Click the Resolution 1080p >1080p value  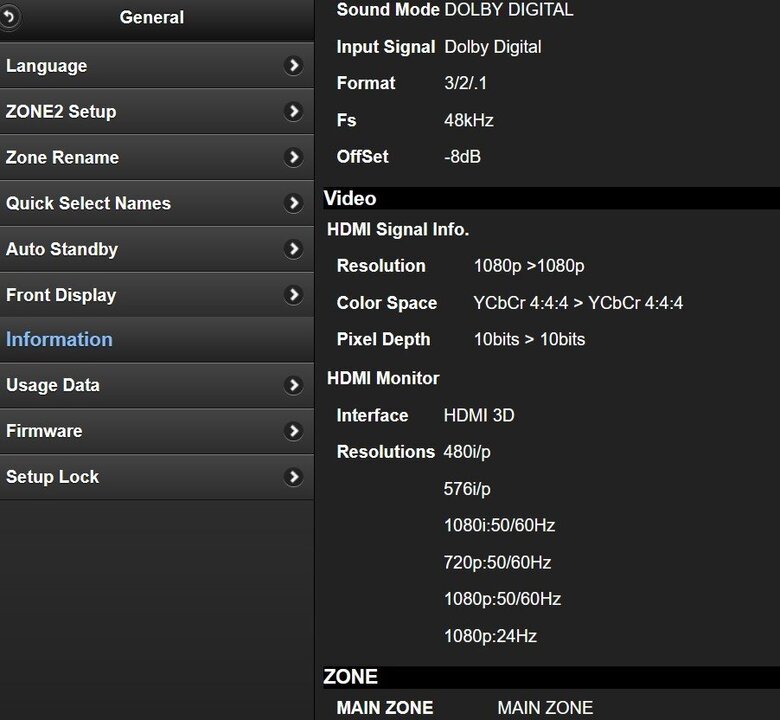point(529,266)
